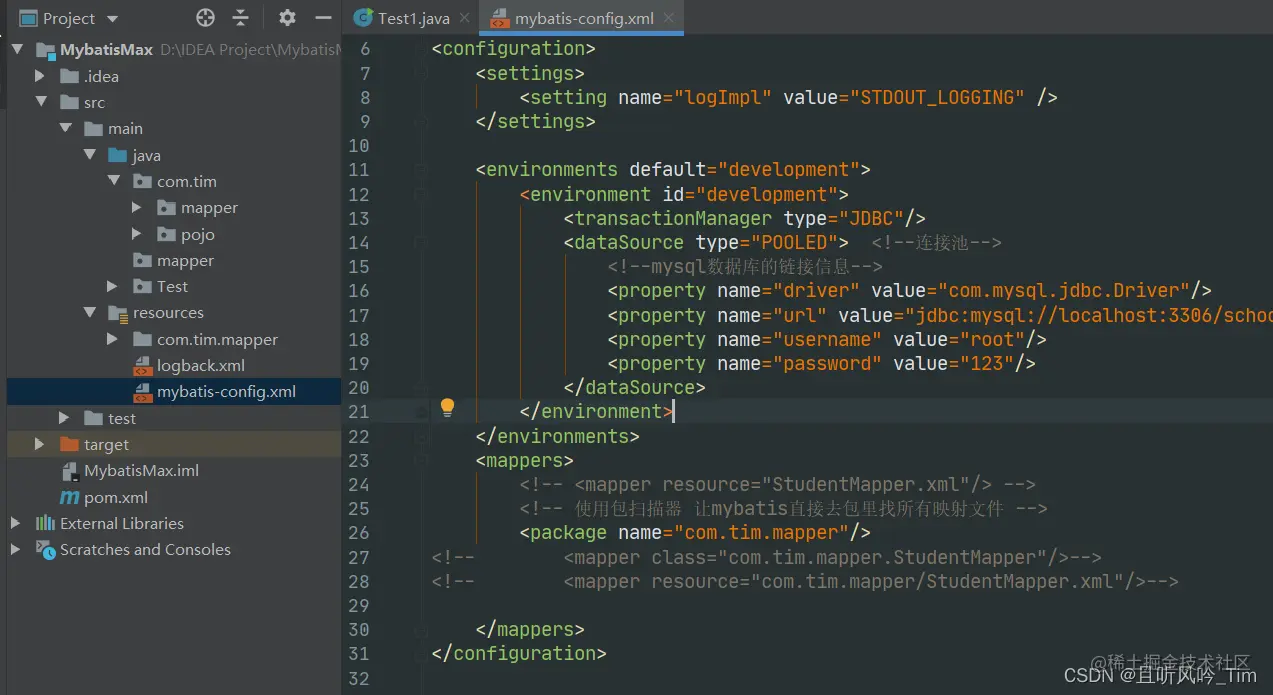Expand the com.tim.mapper folder arrow

tap(113, 339)
